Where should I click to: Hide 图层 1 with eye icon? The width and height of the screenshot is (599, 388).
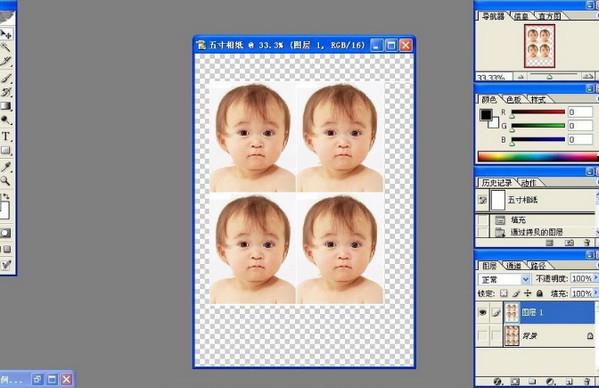483,313
